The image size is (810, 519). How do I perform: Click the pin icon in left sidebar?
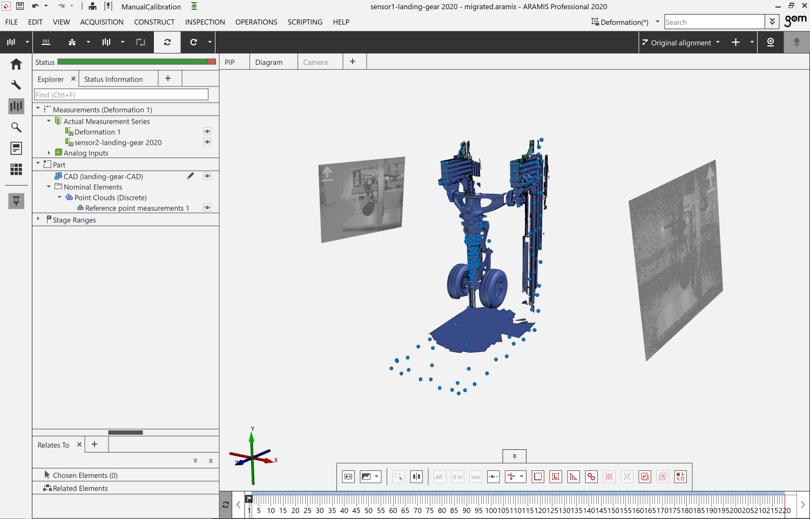pos(16,201)
